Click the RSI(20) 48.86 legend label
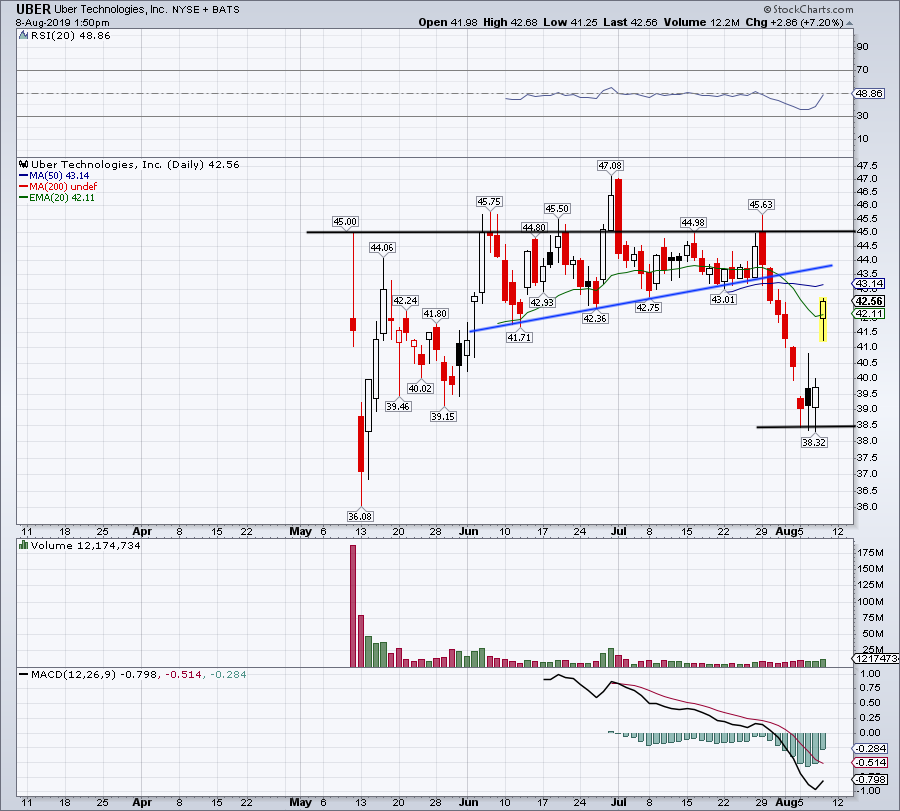This screenshot has width=900, height=811. coord(71,36)
